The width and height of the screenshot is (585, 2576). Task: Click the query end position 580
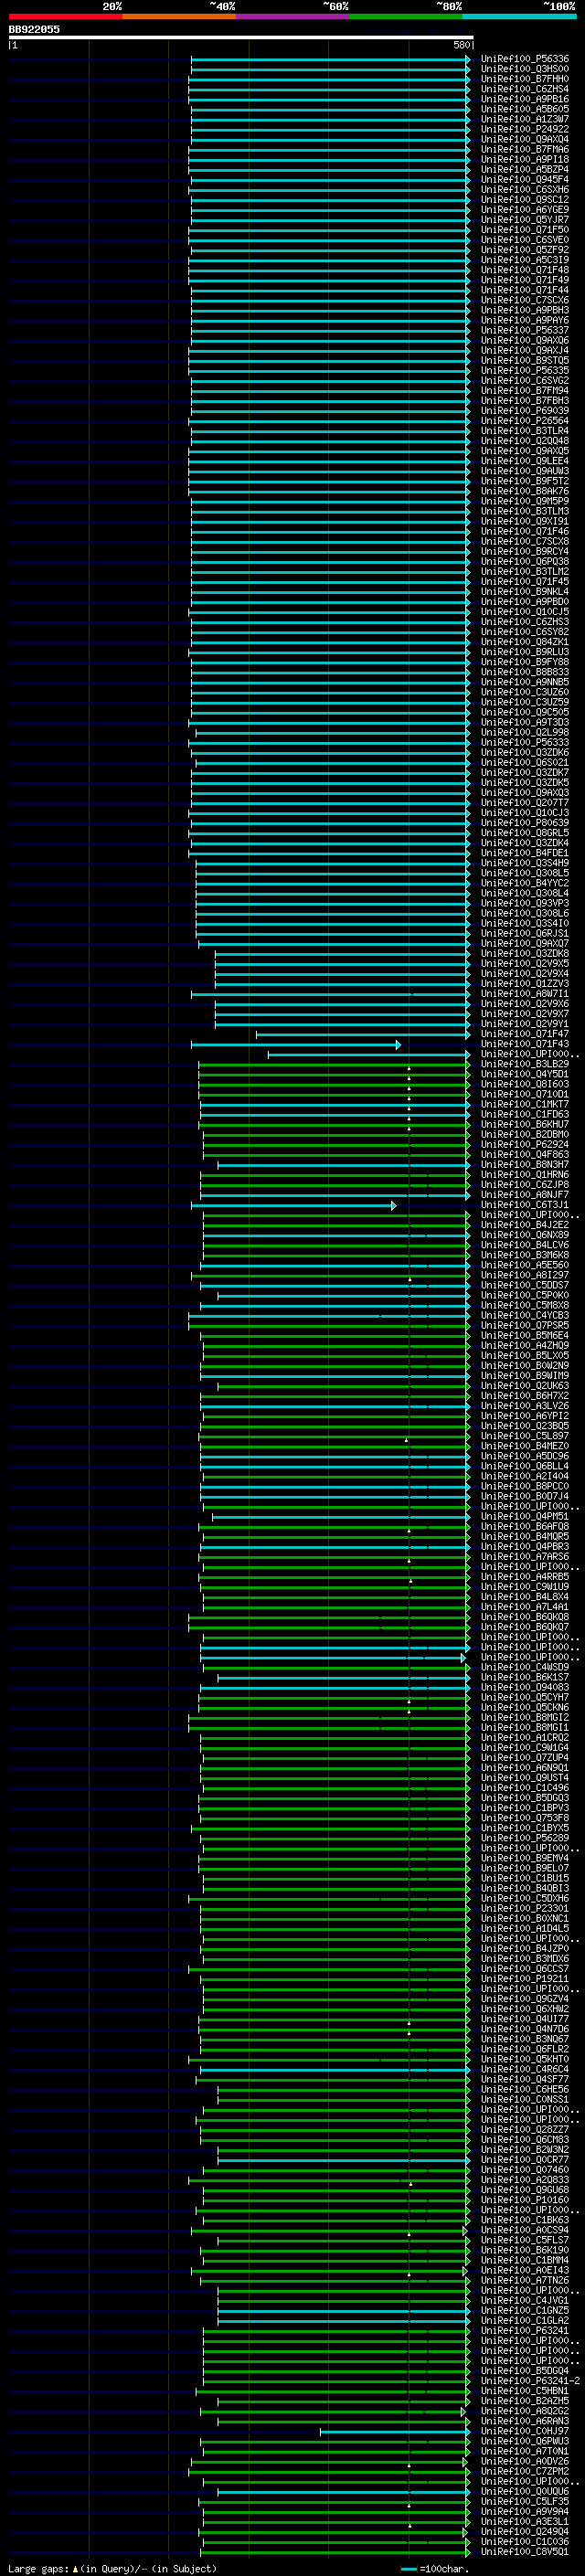(462, 45)
